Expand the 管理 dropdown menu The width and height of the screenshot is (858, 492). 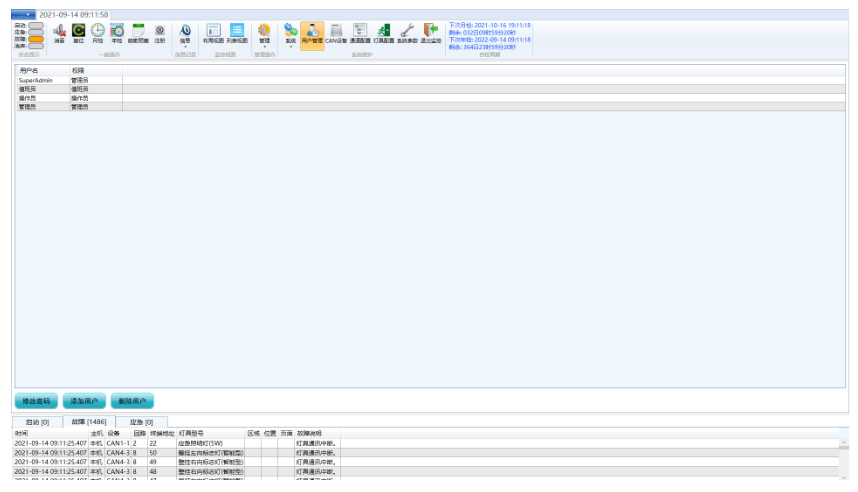coord(264,34)
